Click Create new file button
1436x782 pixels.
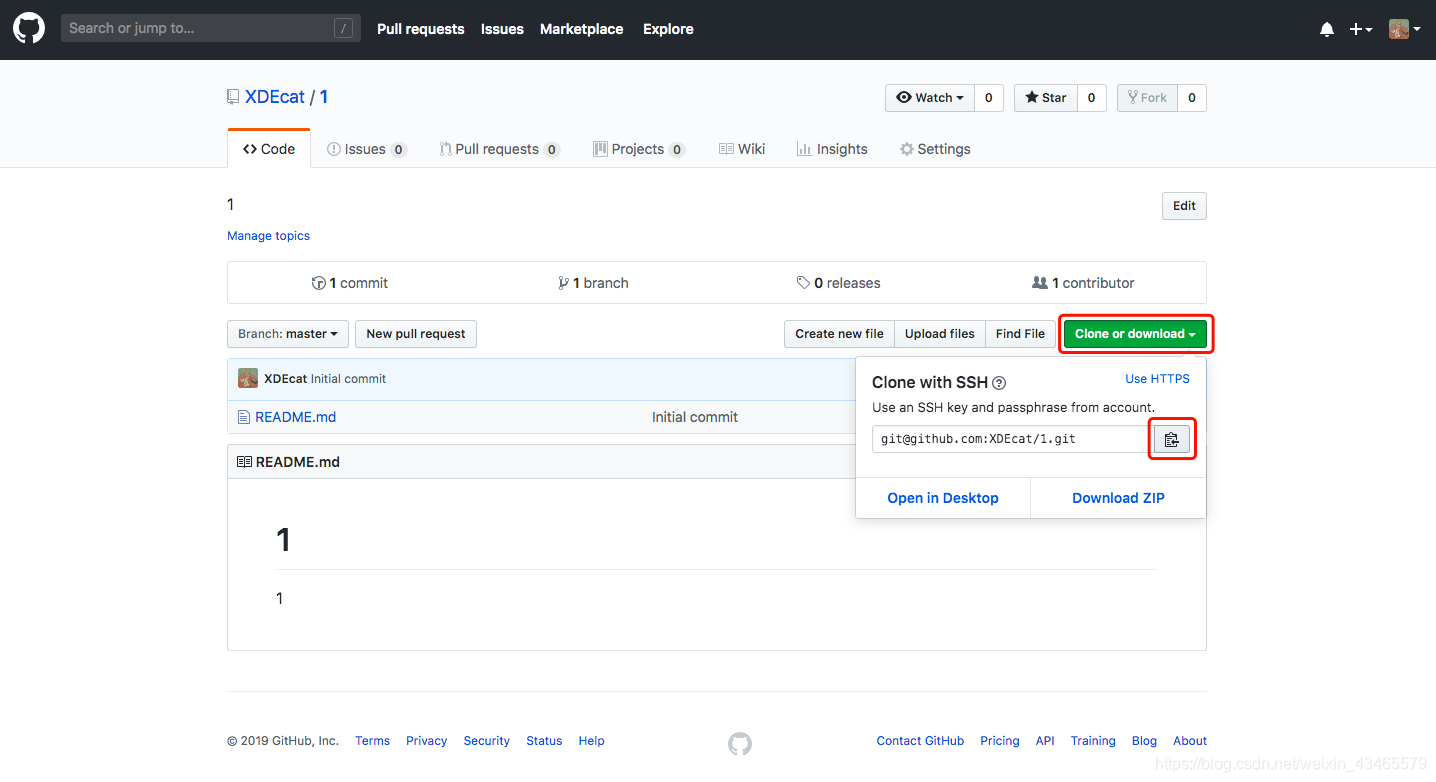point(839,334)
